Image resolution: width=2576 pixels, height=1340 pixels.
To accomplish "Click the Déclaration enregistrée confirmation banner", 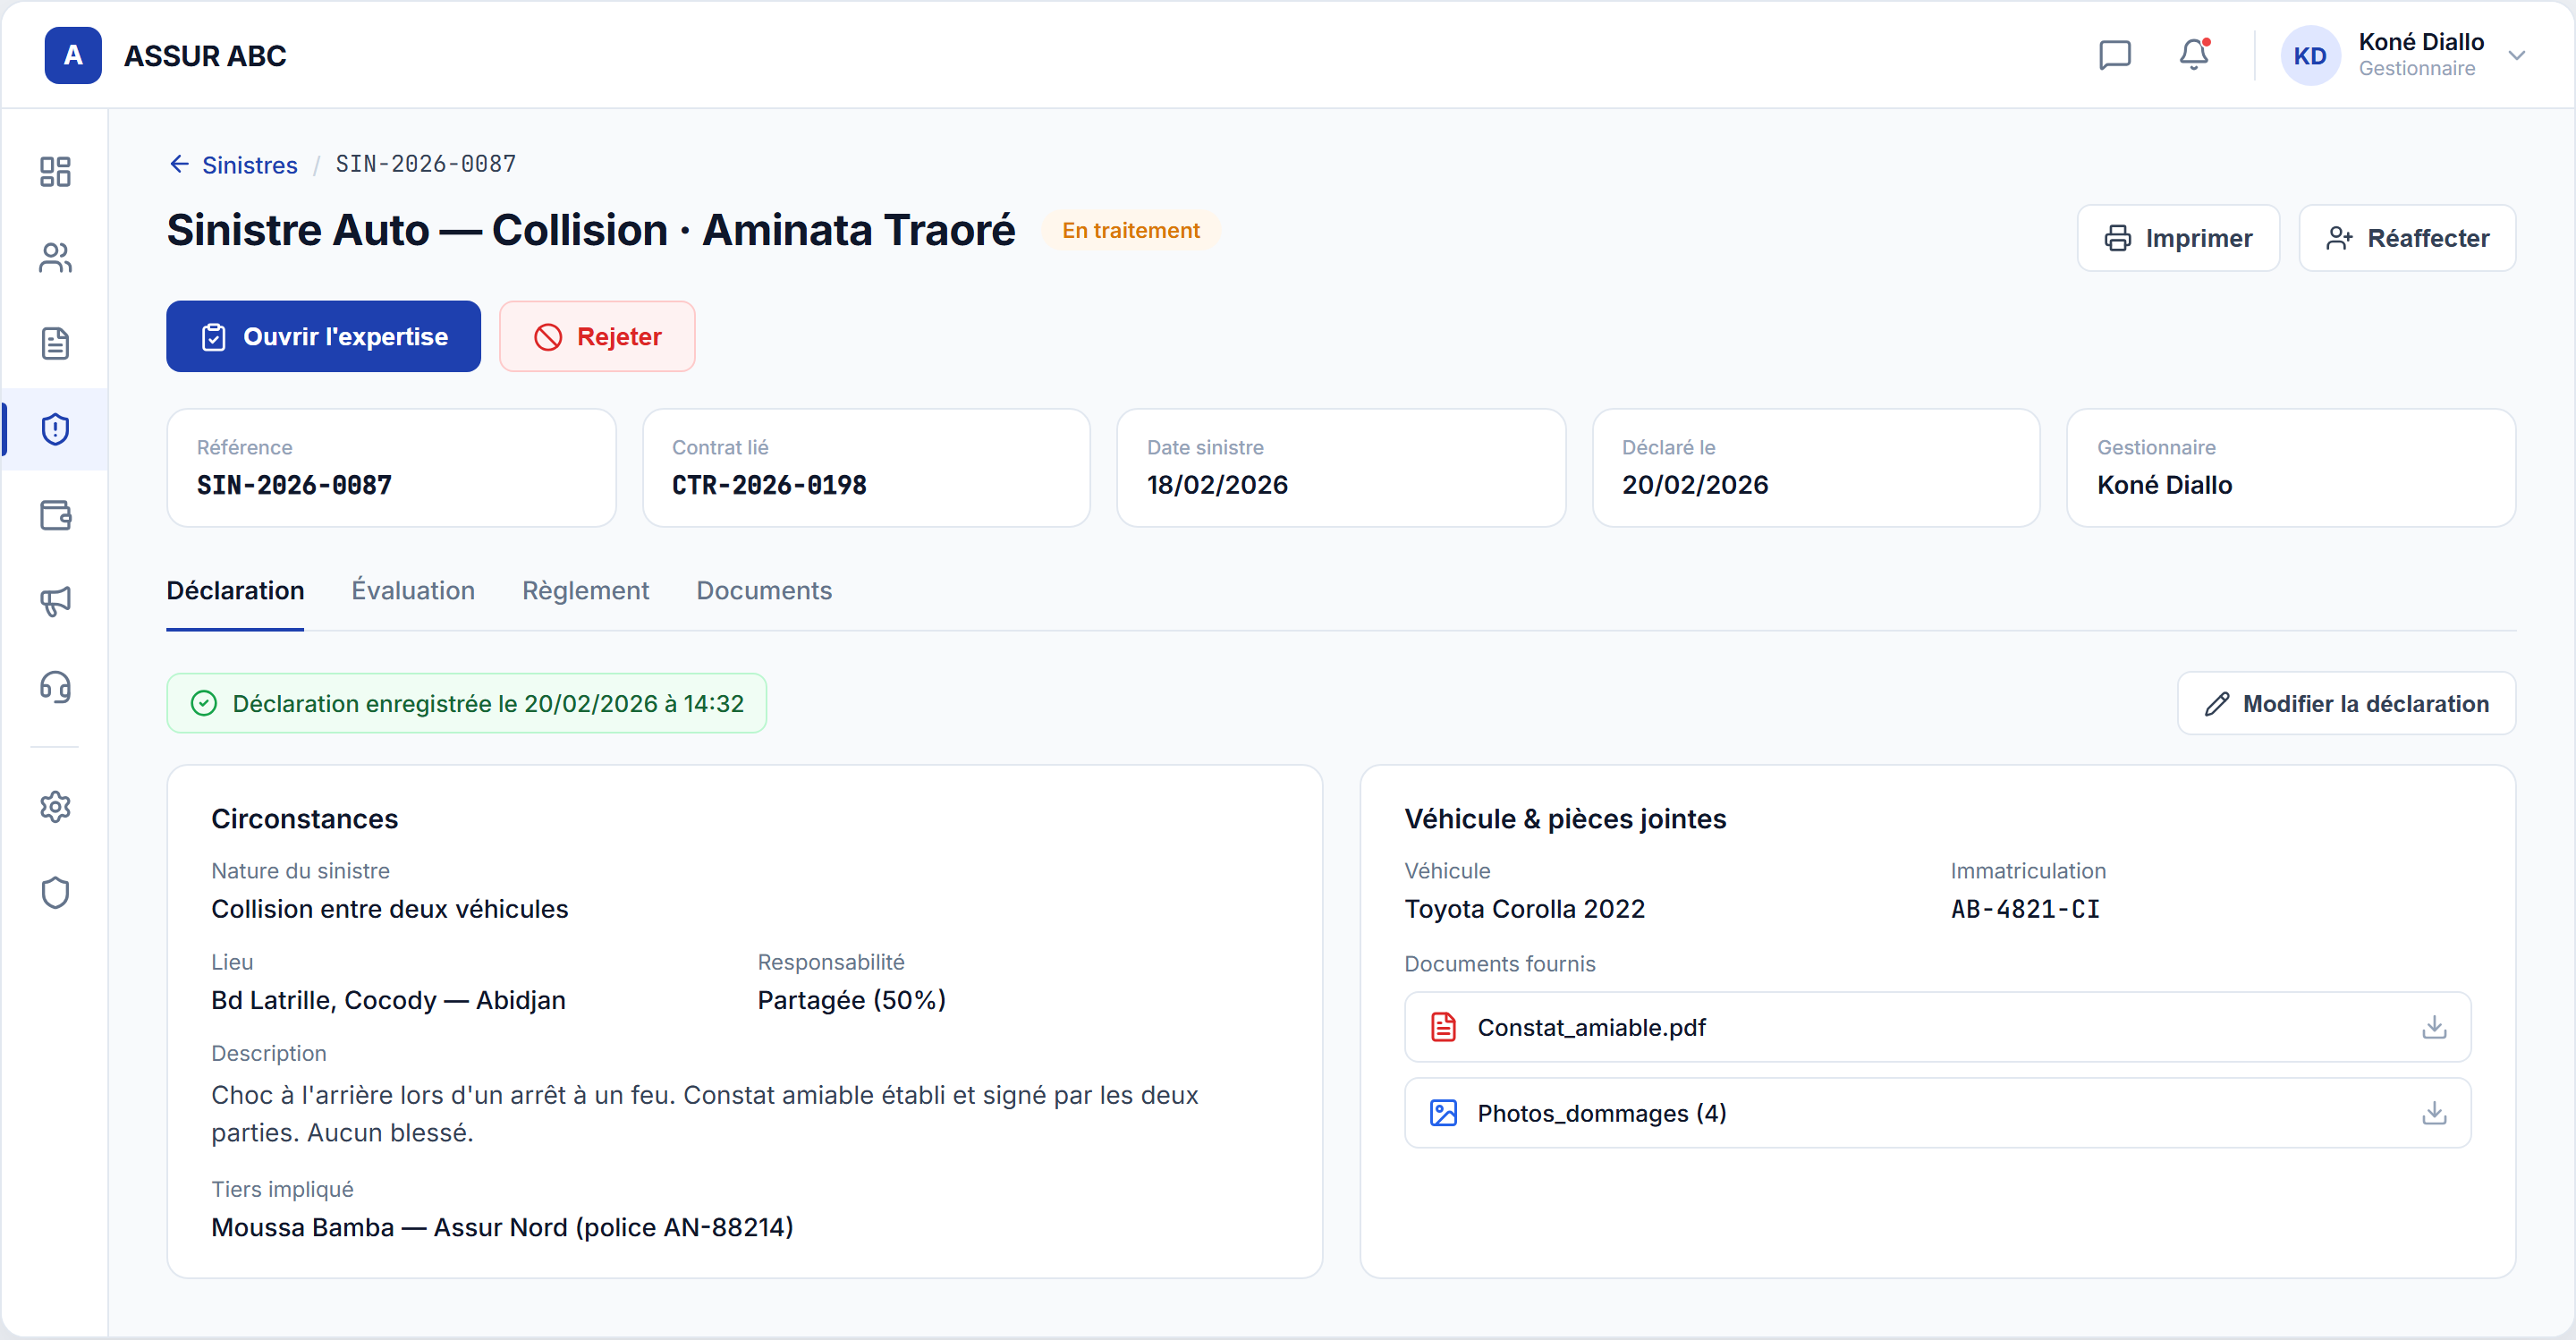I will [466, 704].
